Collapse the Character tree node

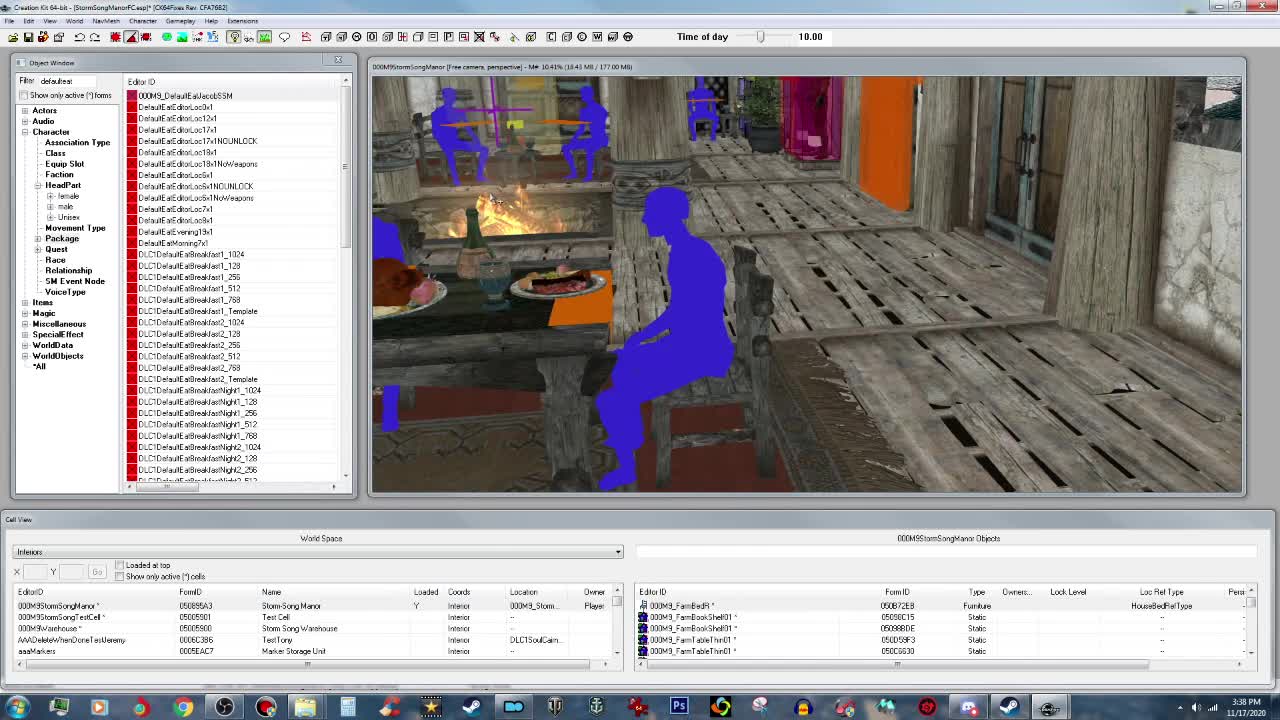(x=25, y=132)
